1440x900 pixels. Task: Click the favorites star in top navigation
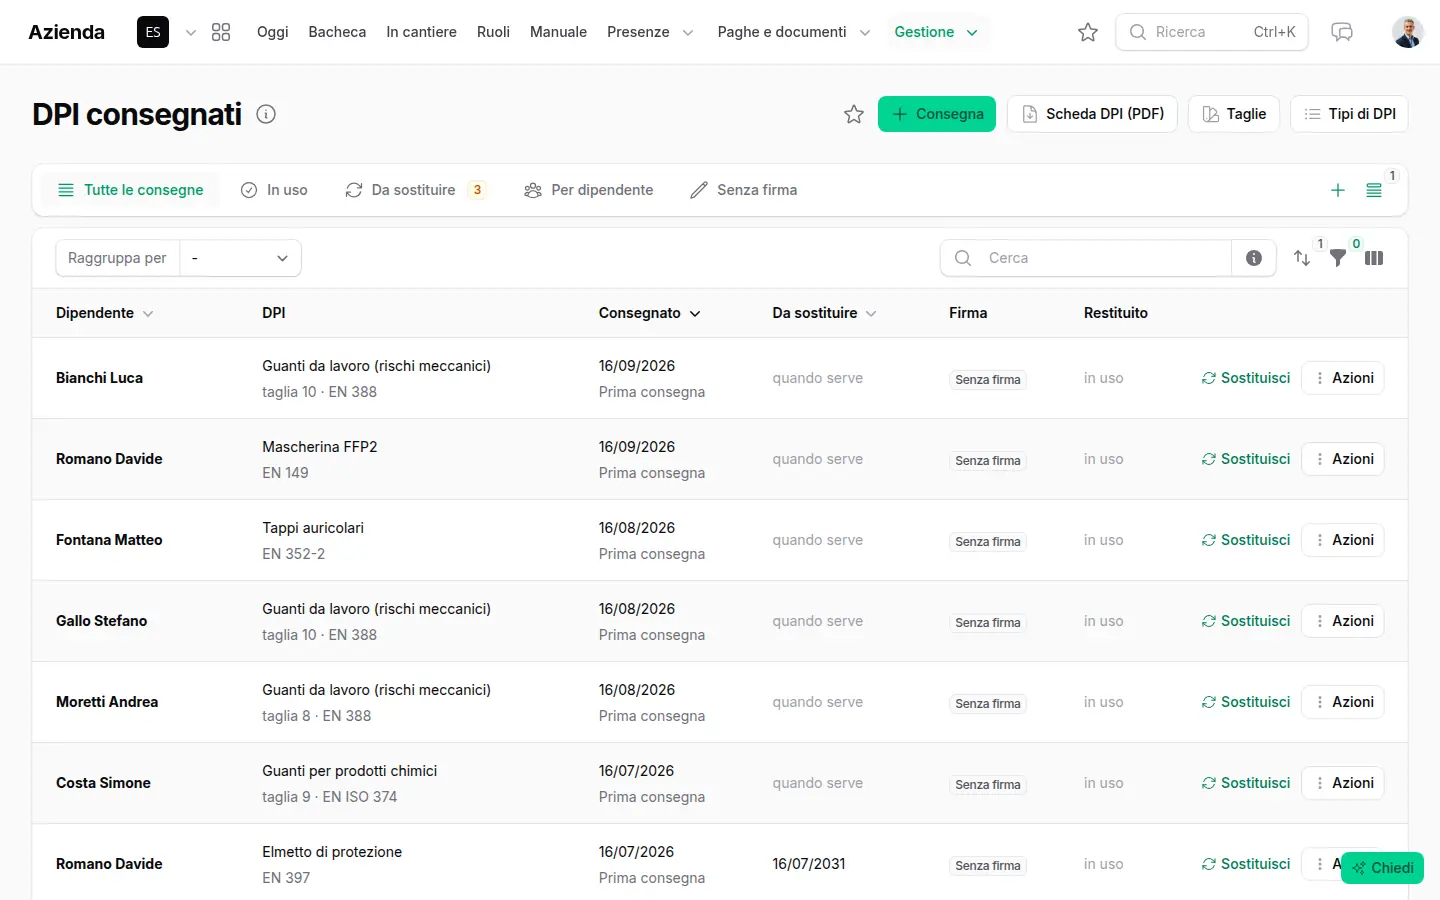coord(1088,32)
